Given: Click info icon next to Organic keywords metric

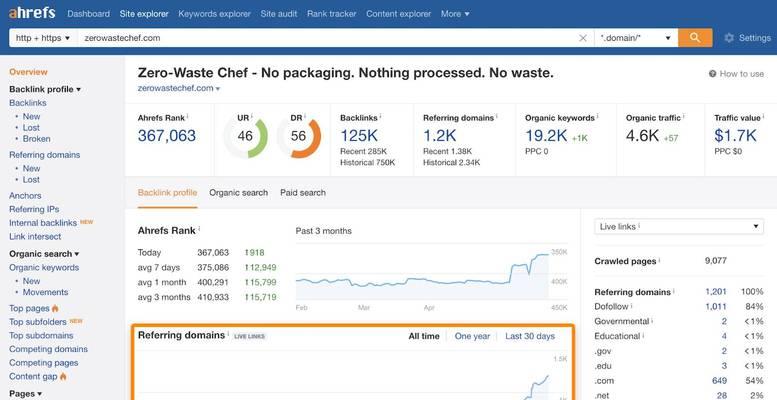Looking at the screenshot, I should [x=597, y=117].
